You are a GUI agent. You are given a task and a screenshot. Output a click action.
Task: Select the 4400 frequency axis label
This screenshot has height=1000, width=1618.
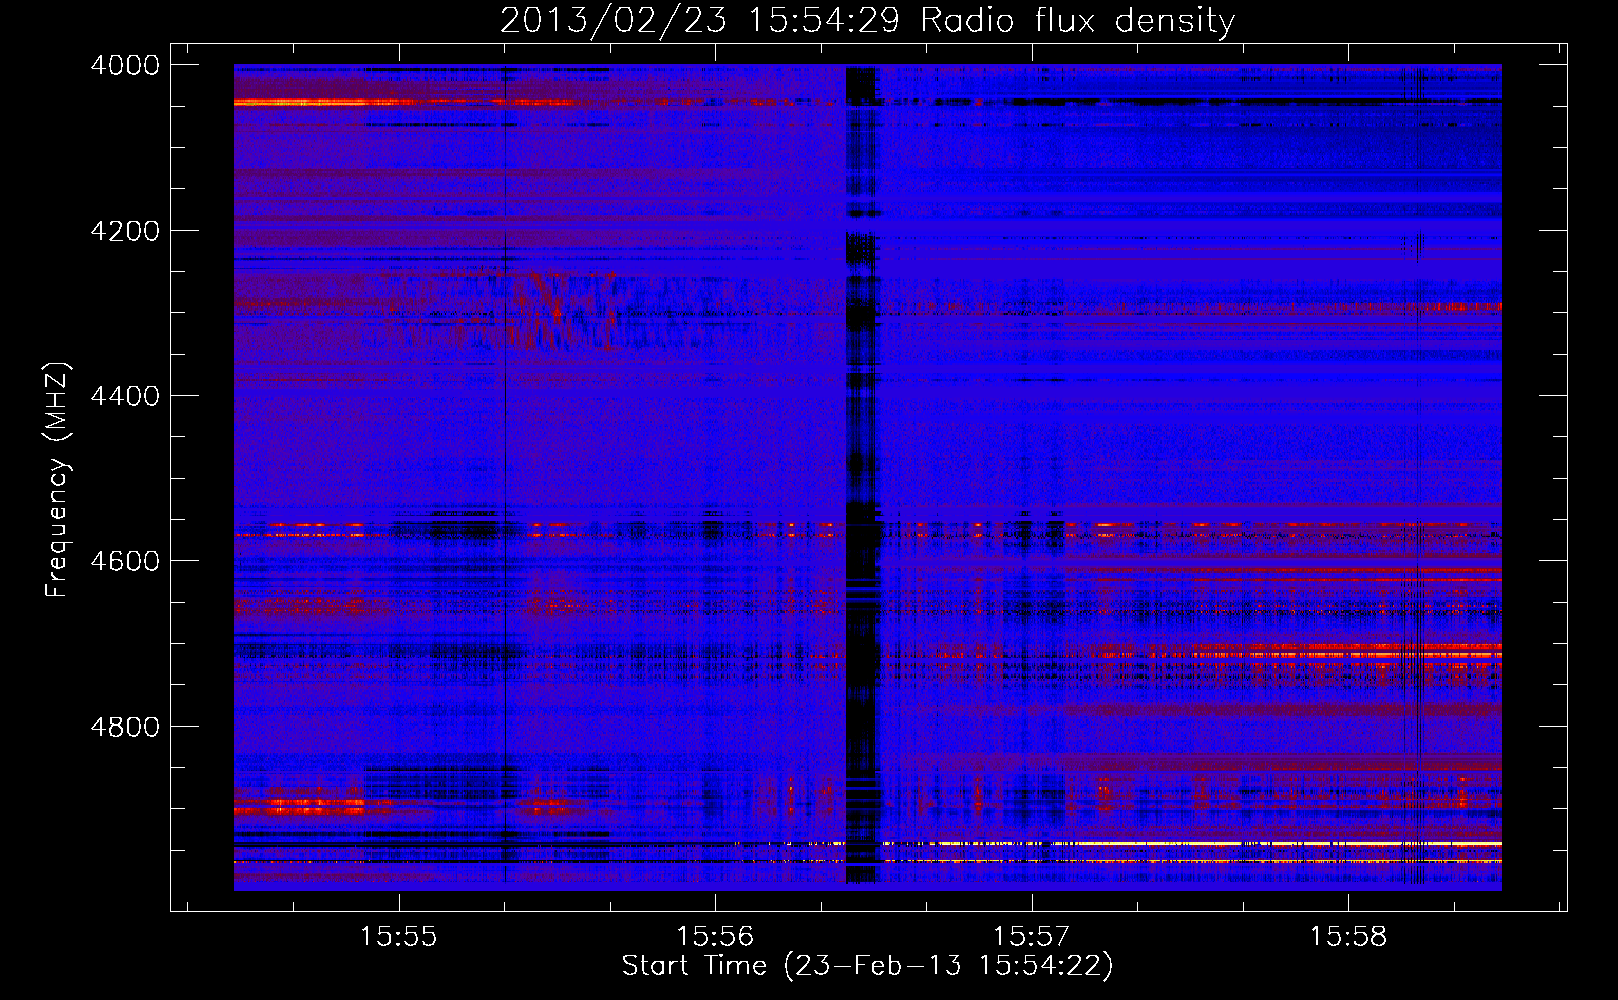point(125,396)
